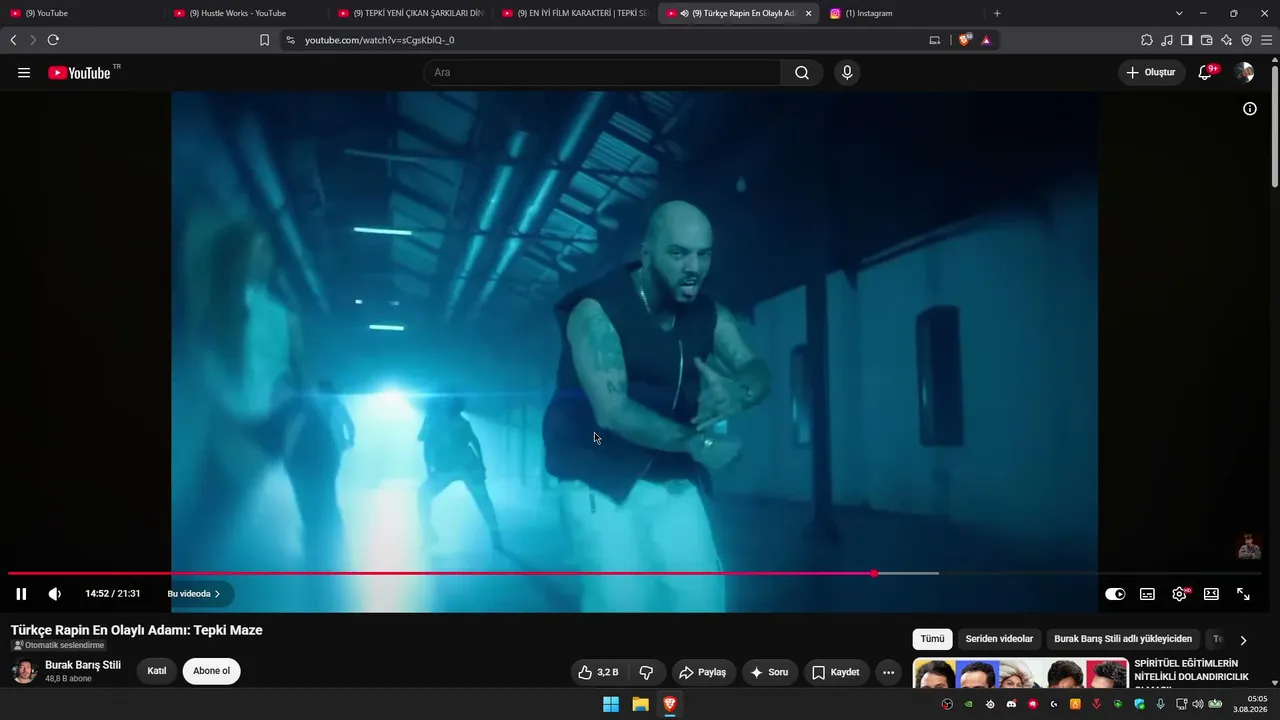Go back to previous page
This screenshot has width=1280, height=720.
tap(13, 40)
